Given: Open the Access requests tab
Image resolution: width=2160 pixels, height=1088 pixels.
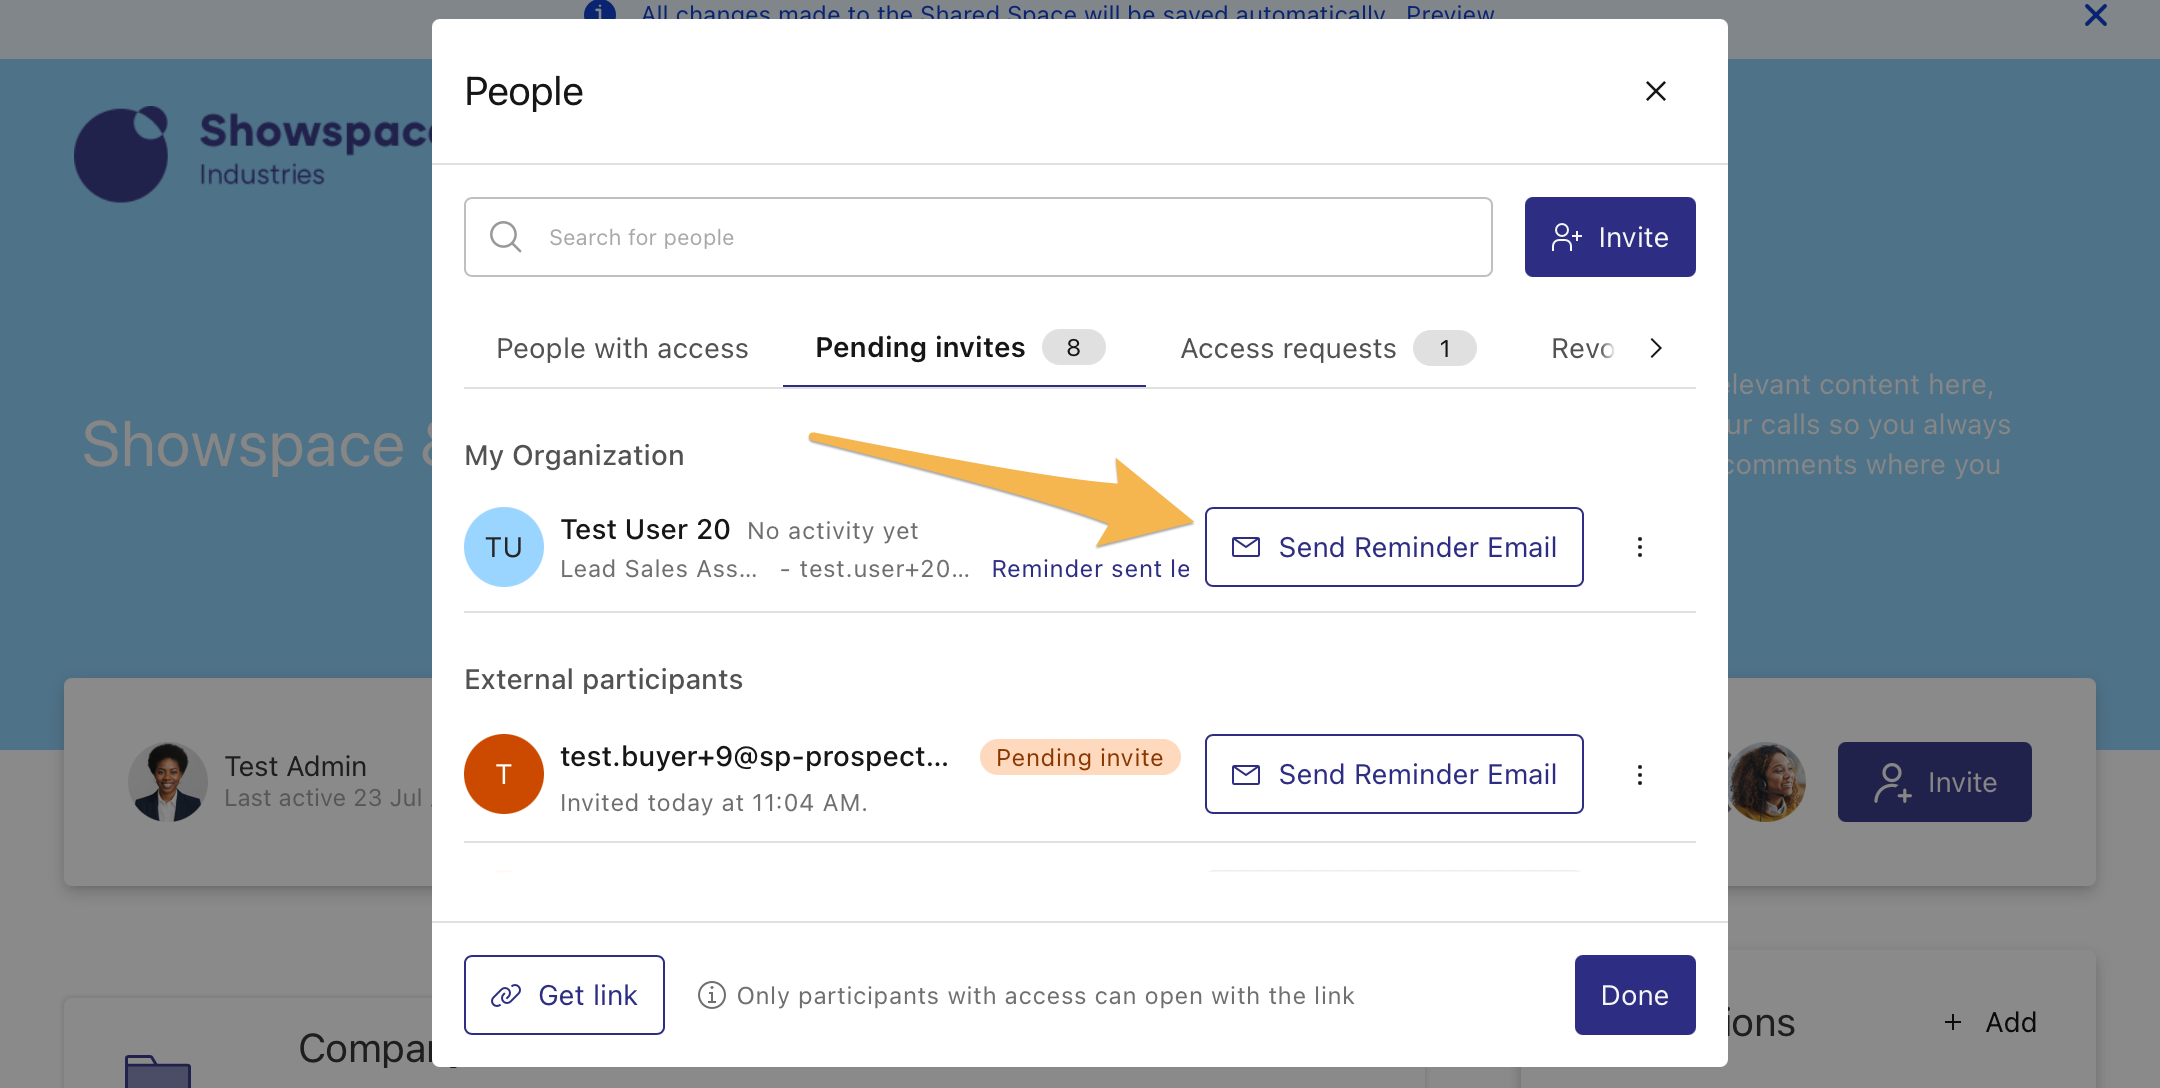Looking at the screenshot, I should (x=1288, y=348).
